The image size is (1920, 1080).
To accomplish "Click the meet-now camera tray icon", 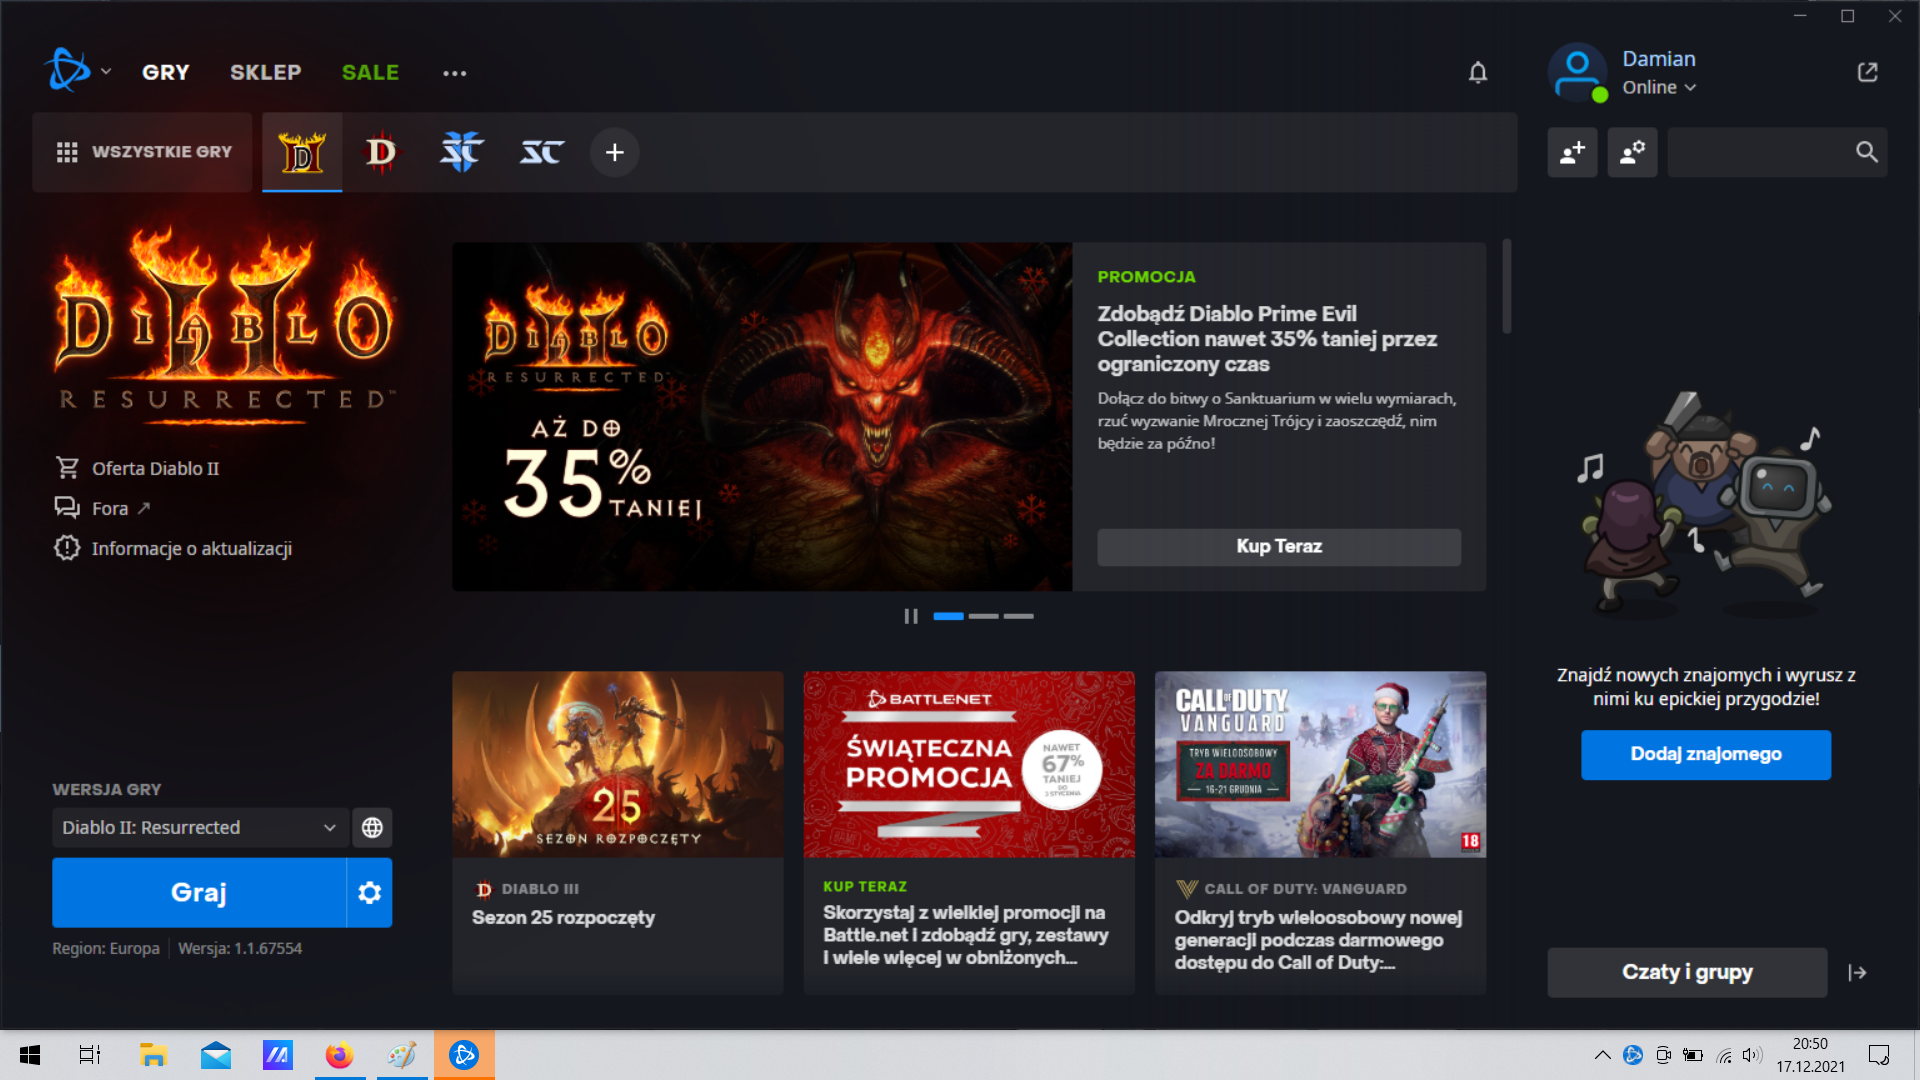I will point(1663,1055).
